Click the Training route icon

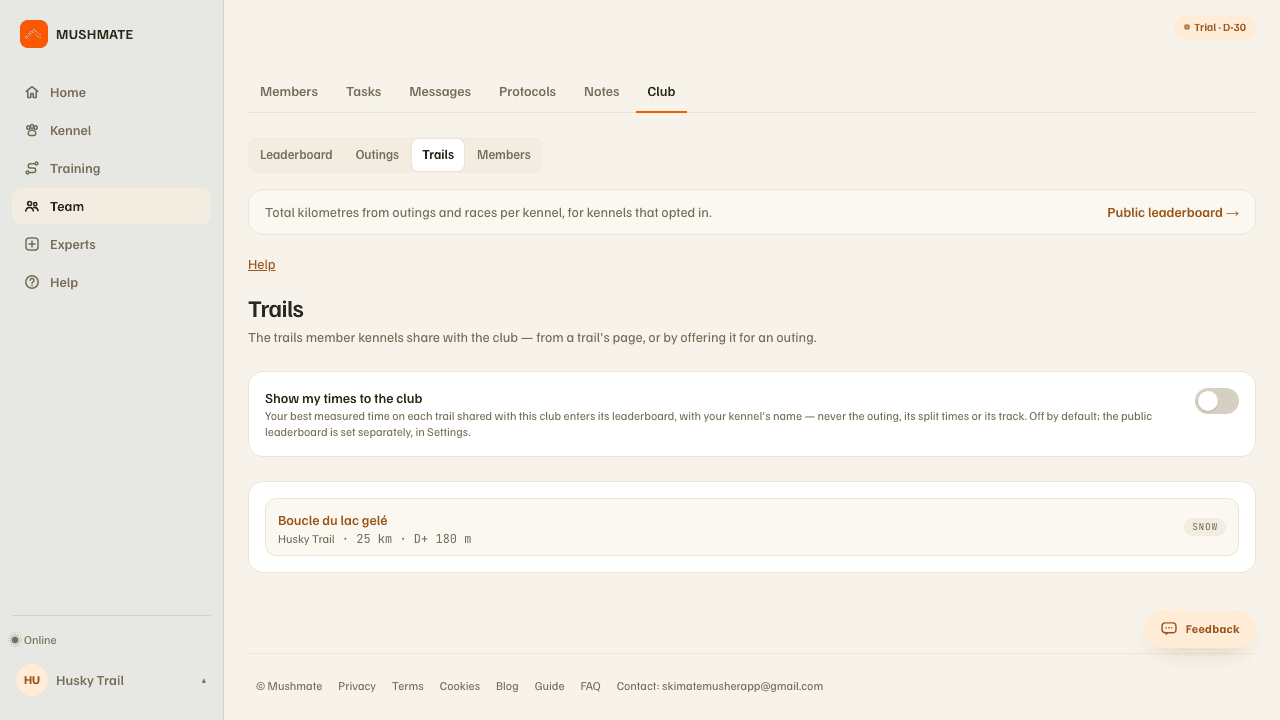[32, 168]
